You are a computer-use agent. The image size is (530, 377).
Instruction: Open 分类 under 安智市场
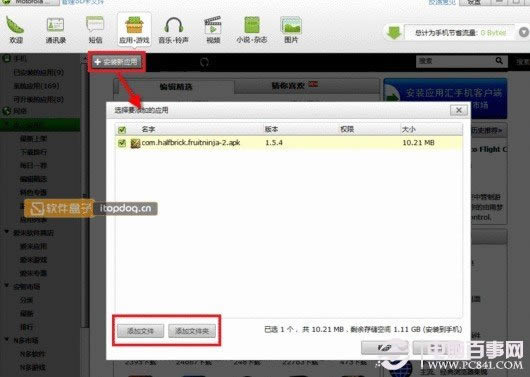click(x=26, y=300)
